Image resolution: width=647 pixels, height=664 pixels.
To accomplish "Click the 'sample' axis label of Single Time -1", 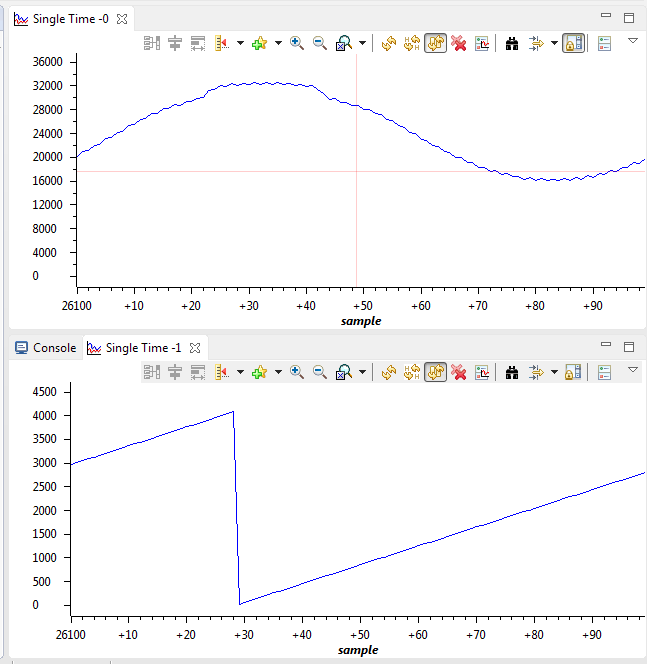I will [358, 650].
